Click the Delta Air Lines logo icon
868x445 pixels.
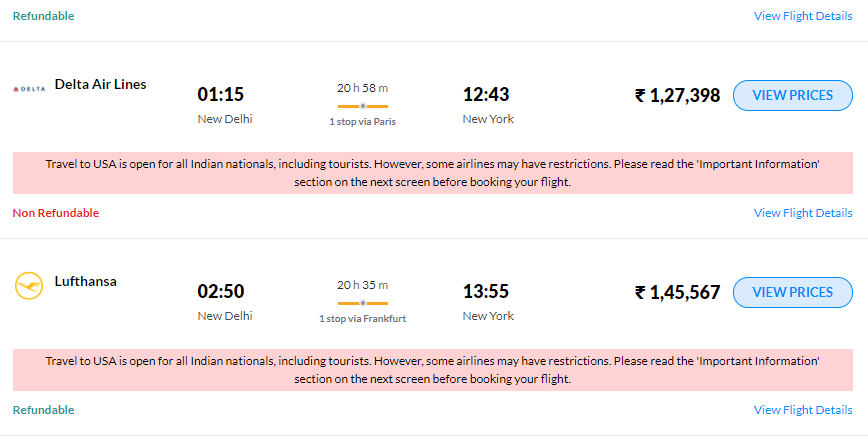29,89
